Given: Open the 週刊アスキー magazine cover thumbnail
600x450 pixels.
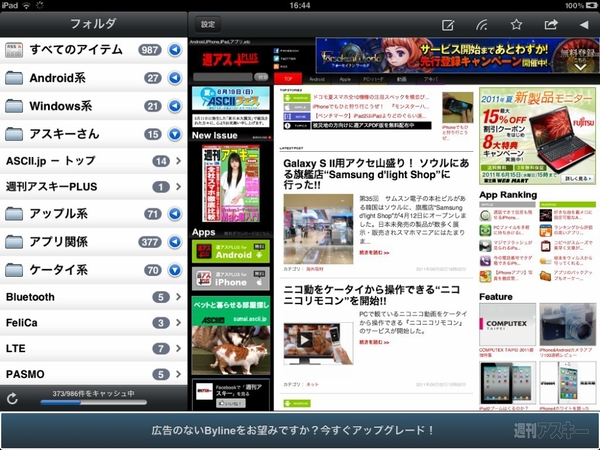Looking at the screenshot, I should 231,183.
